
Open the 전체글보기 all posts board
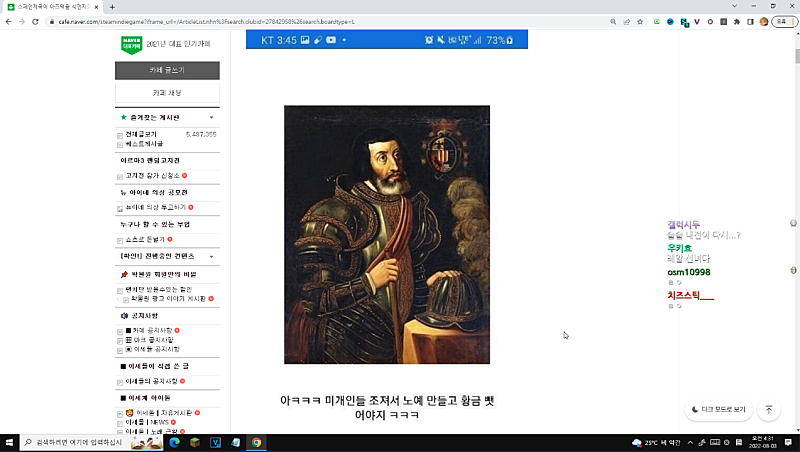coord(141,134)
